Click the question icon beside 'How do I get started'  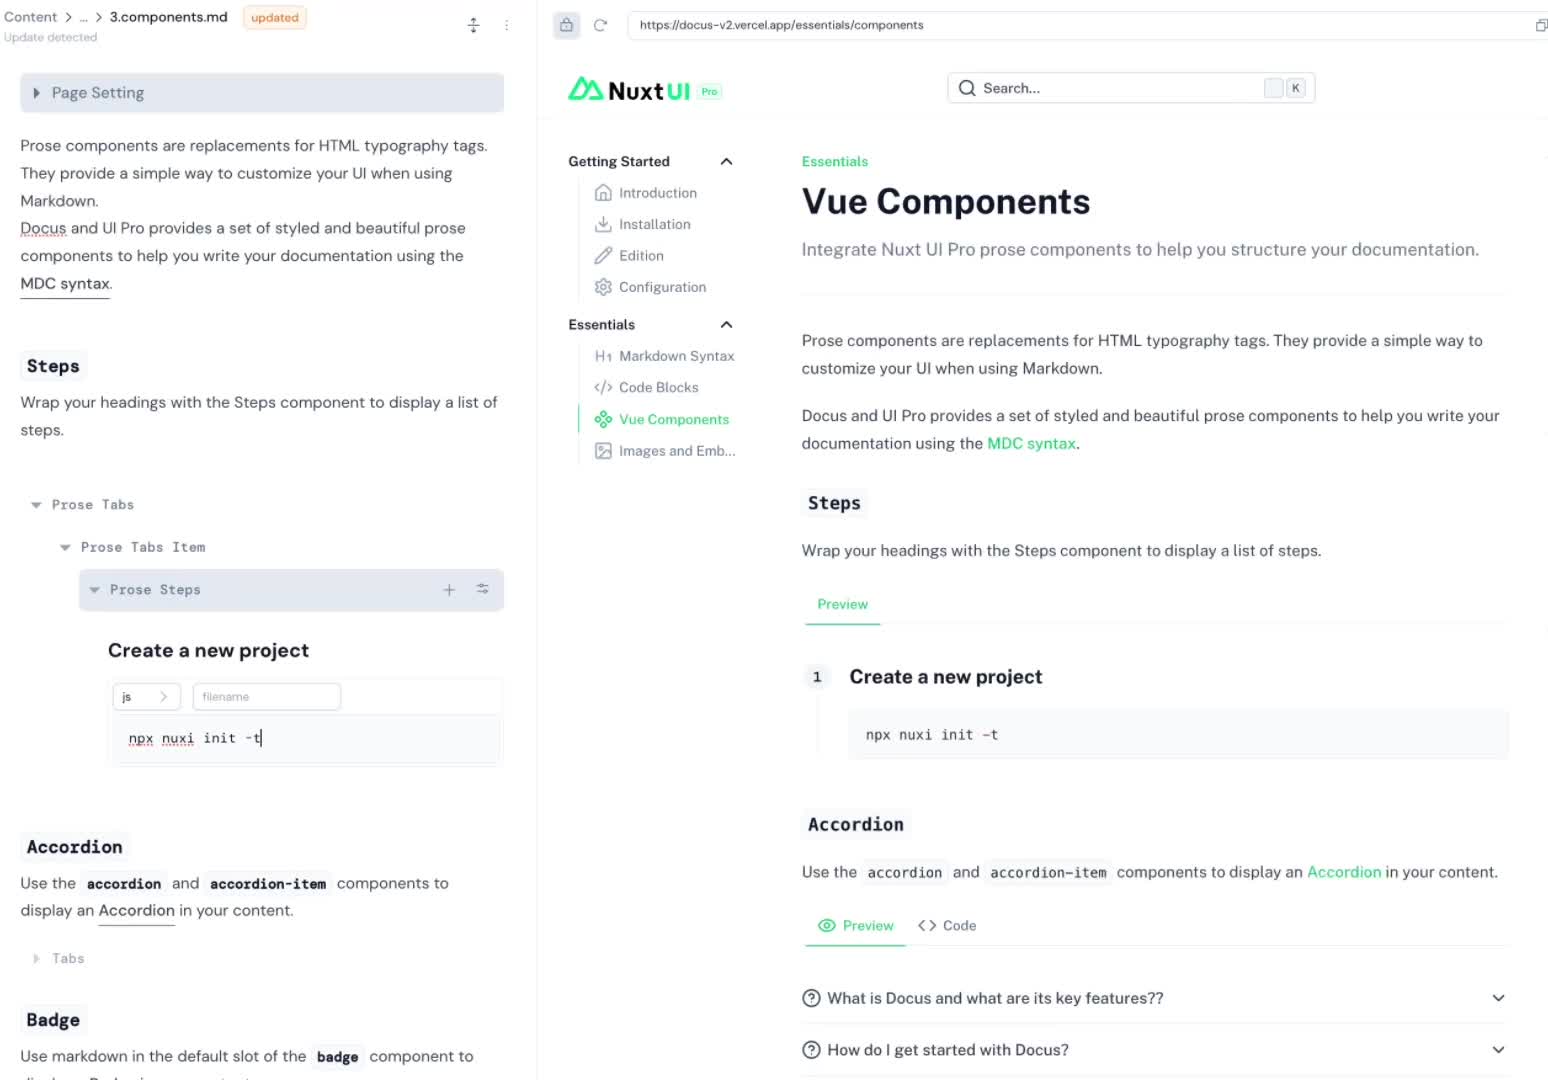[x=812, y=1050]
